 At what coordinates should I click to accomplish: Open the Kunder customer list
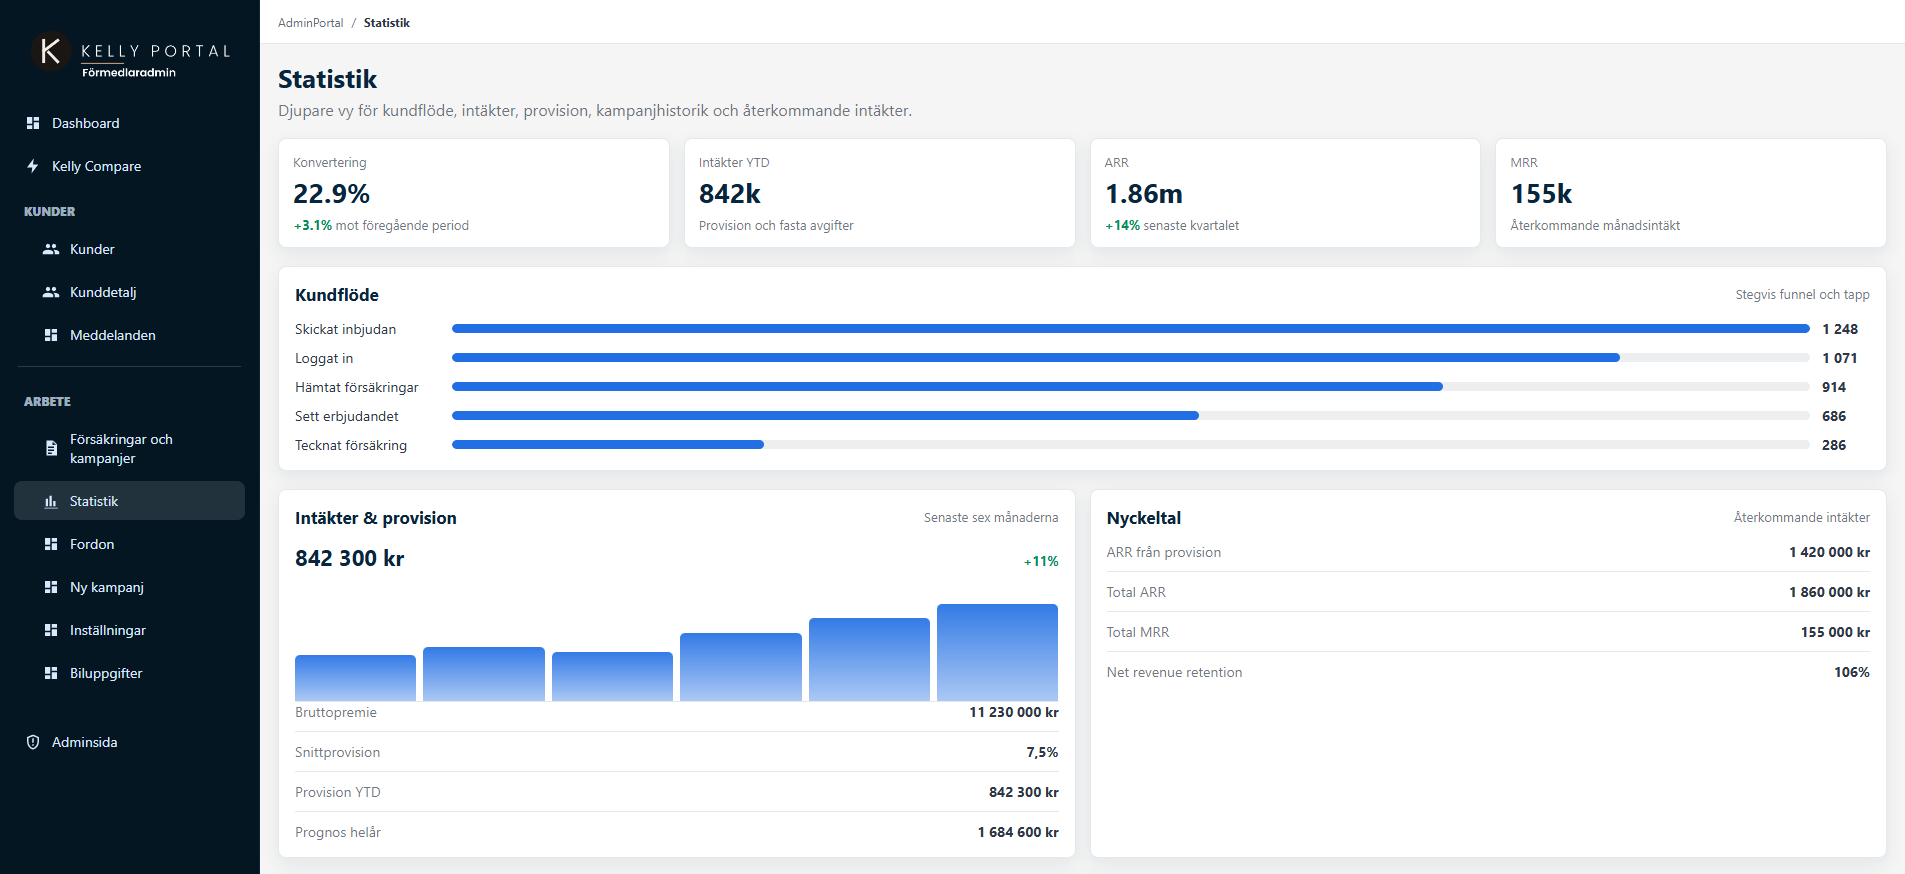click(129, 249)
